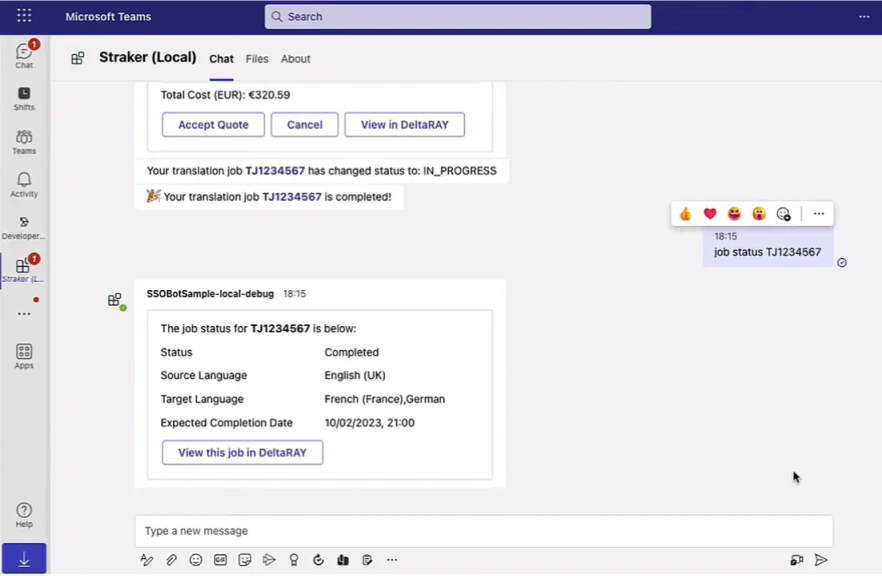The width and height of the screenshot is (882, 576).
Task: Click the '10/02/2023, 21:00' date value
Action: tap(370, 423)
